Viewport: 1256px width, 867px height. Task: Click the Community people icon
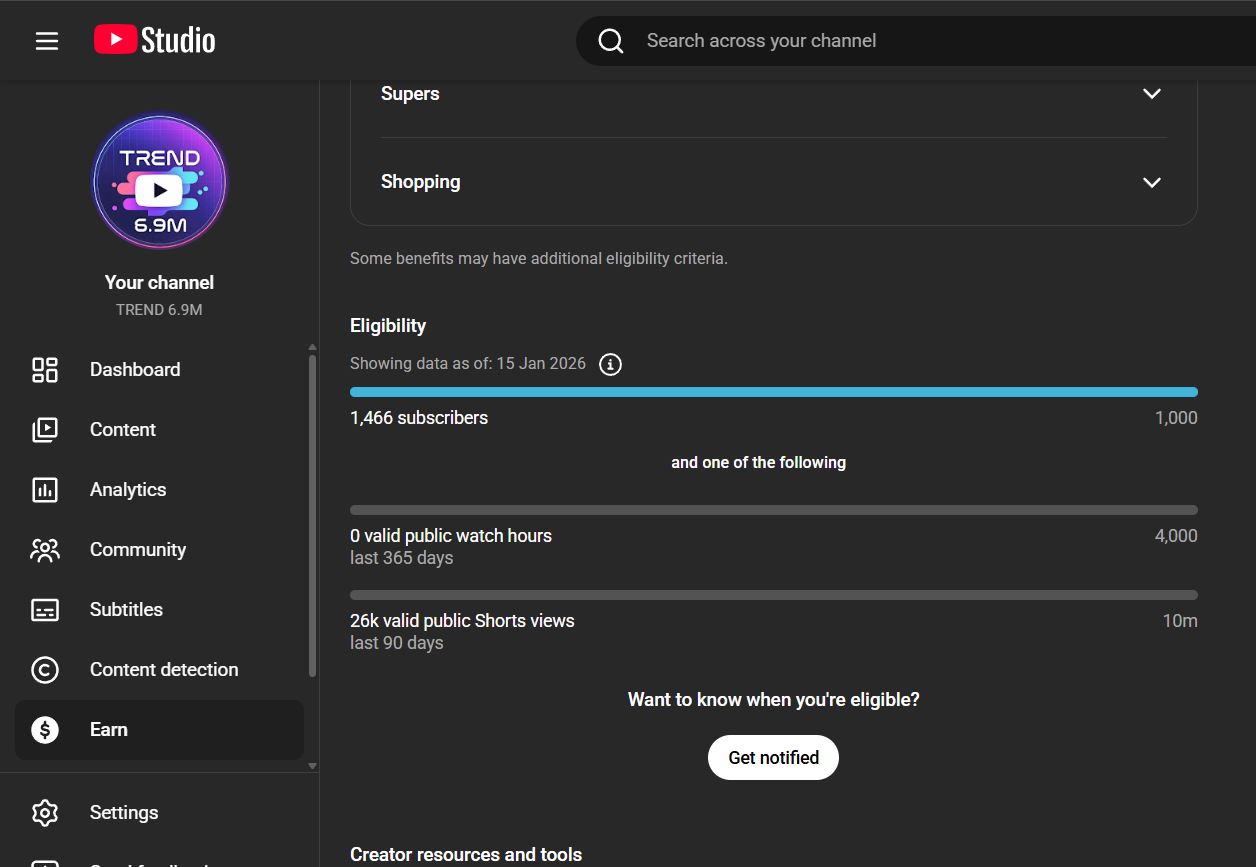click(45, 550)
